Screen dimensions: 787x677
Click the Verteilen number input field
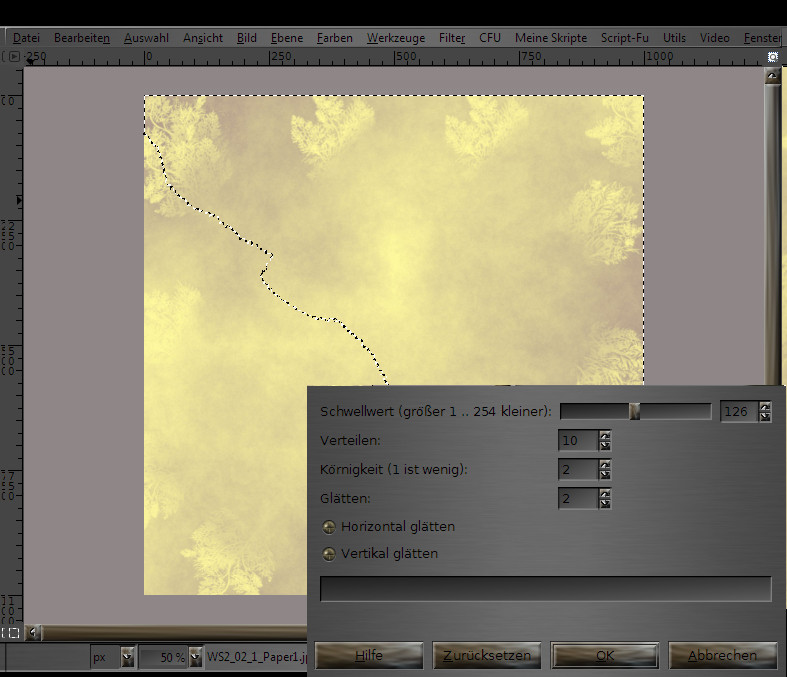[x=577, y=440]
